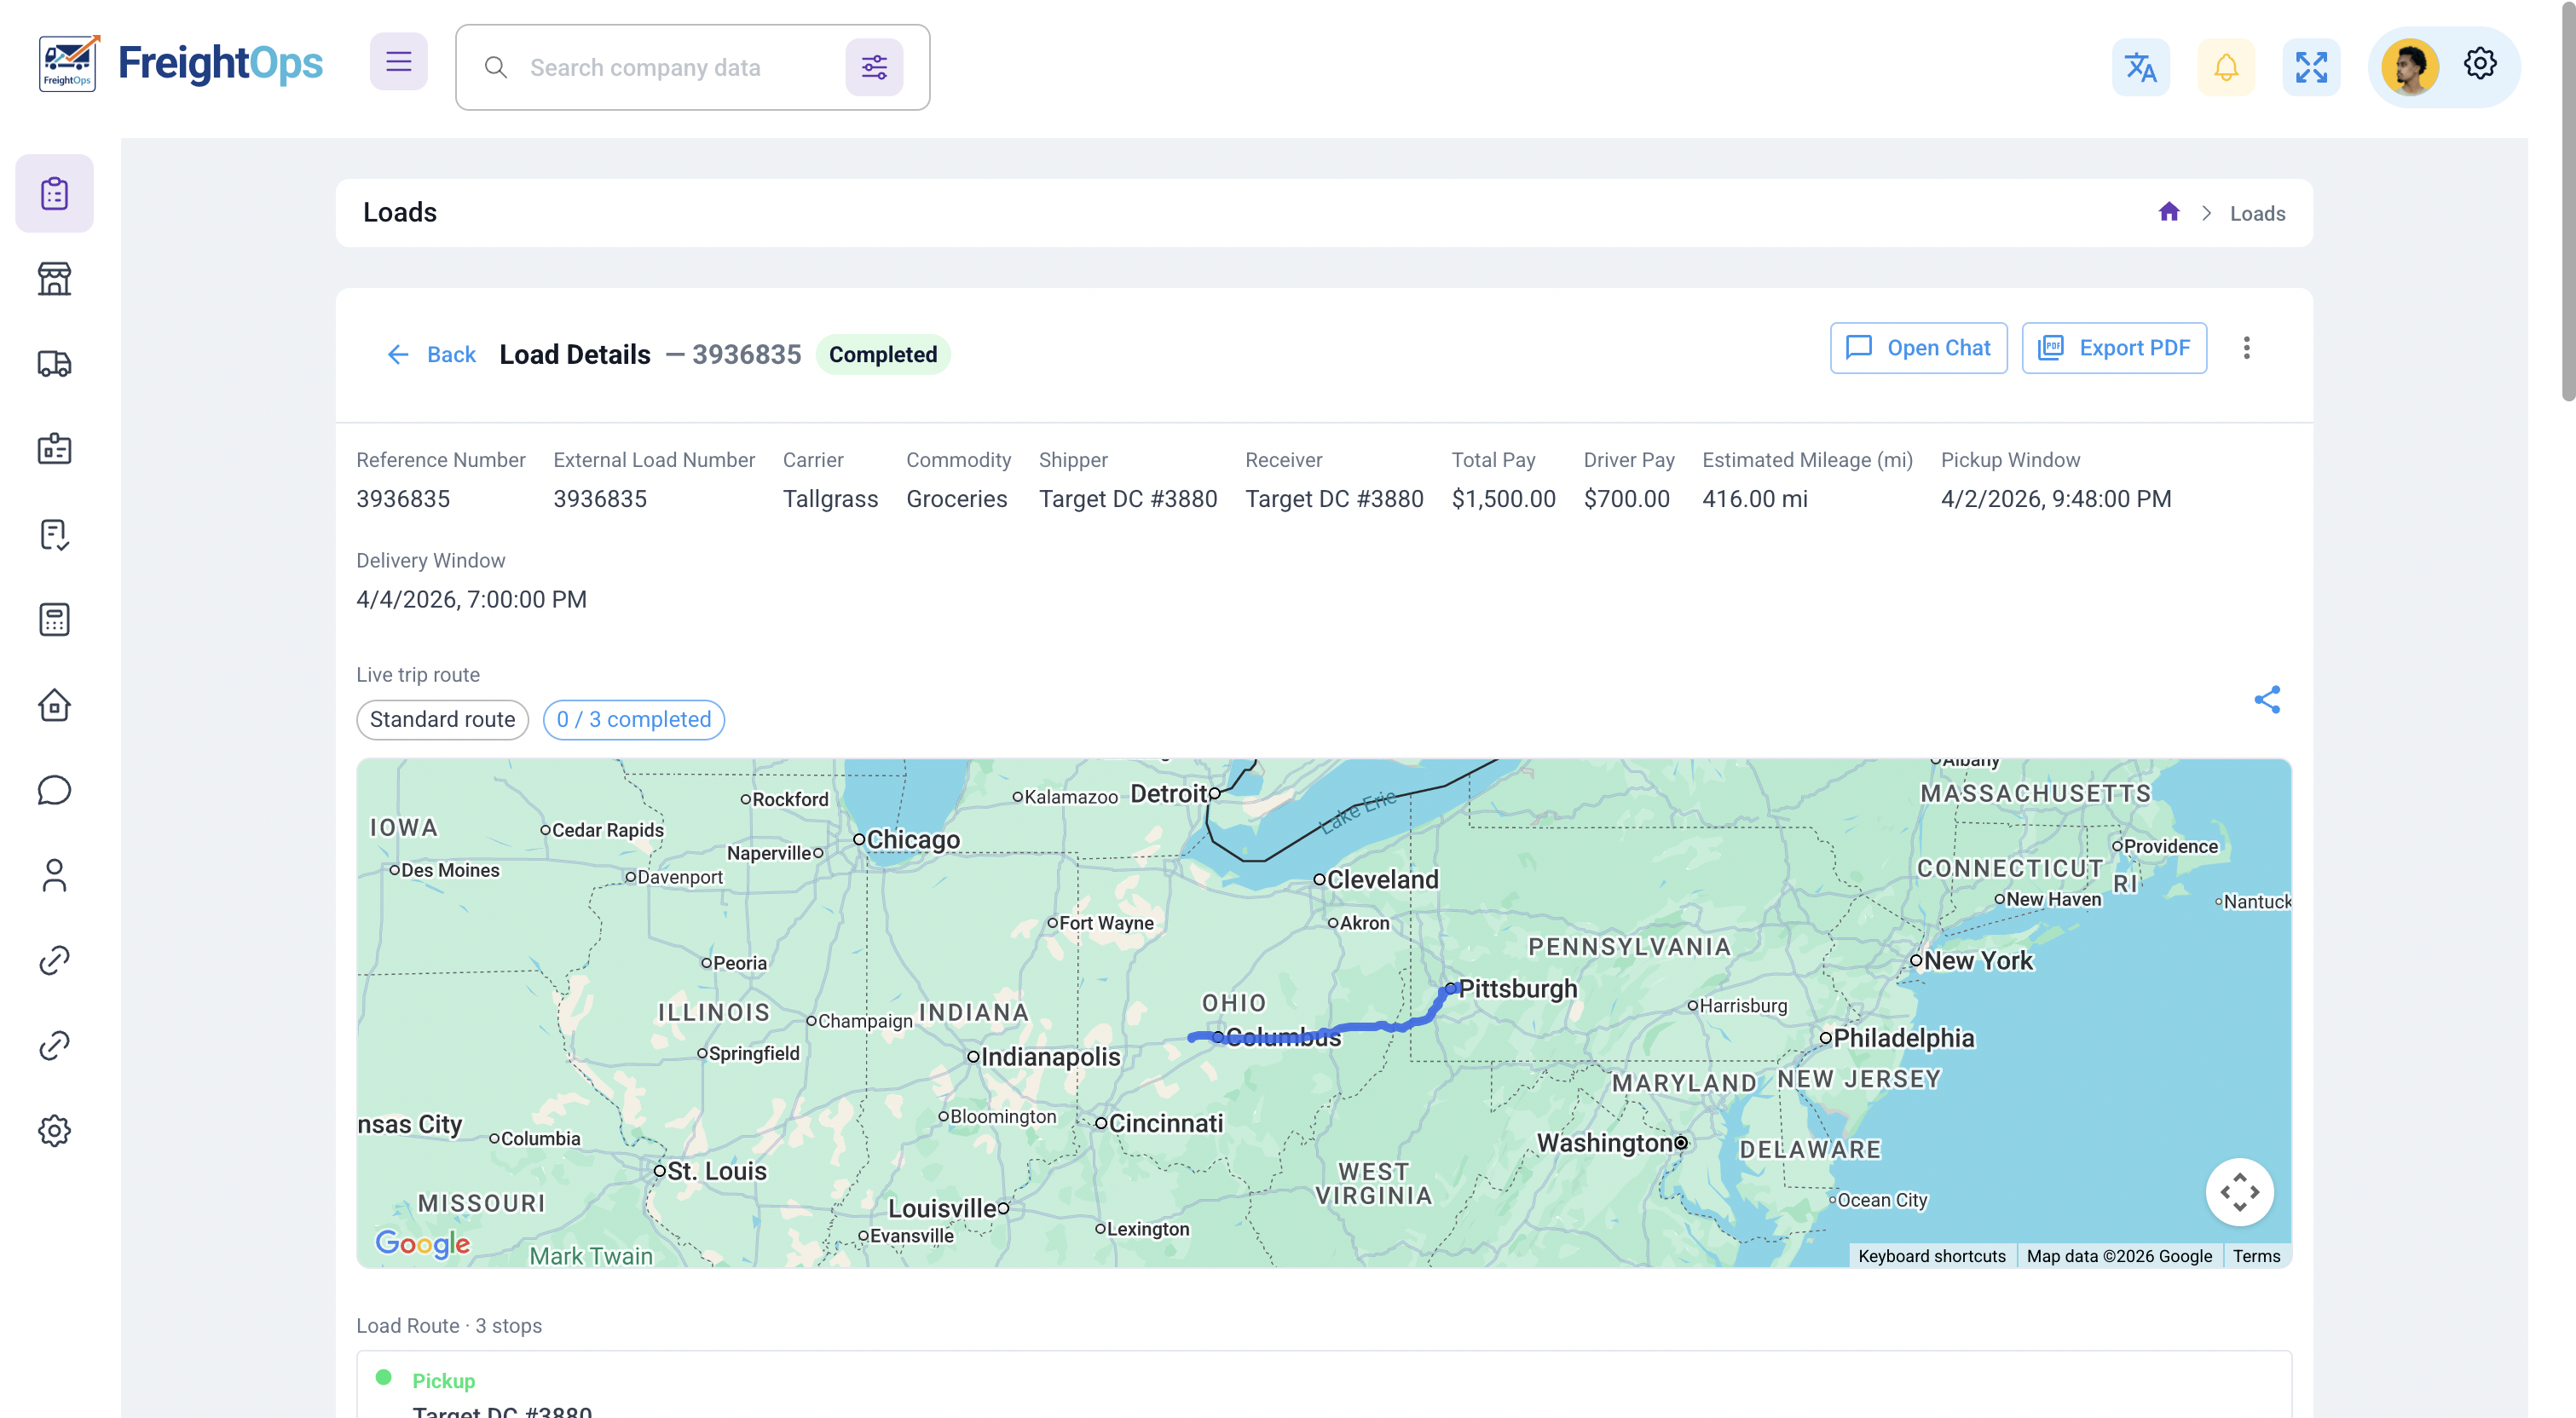The width and height of the screenshot is (2576, 1418).
Task: Select pickup window 4/2/2026, 9:48:00 PM
Action: coord(2056,499)
